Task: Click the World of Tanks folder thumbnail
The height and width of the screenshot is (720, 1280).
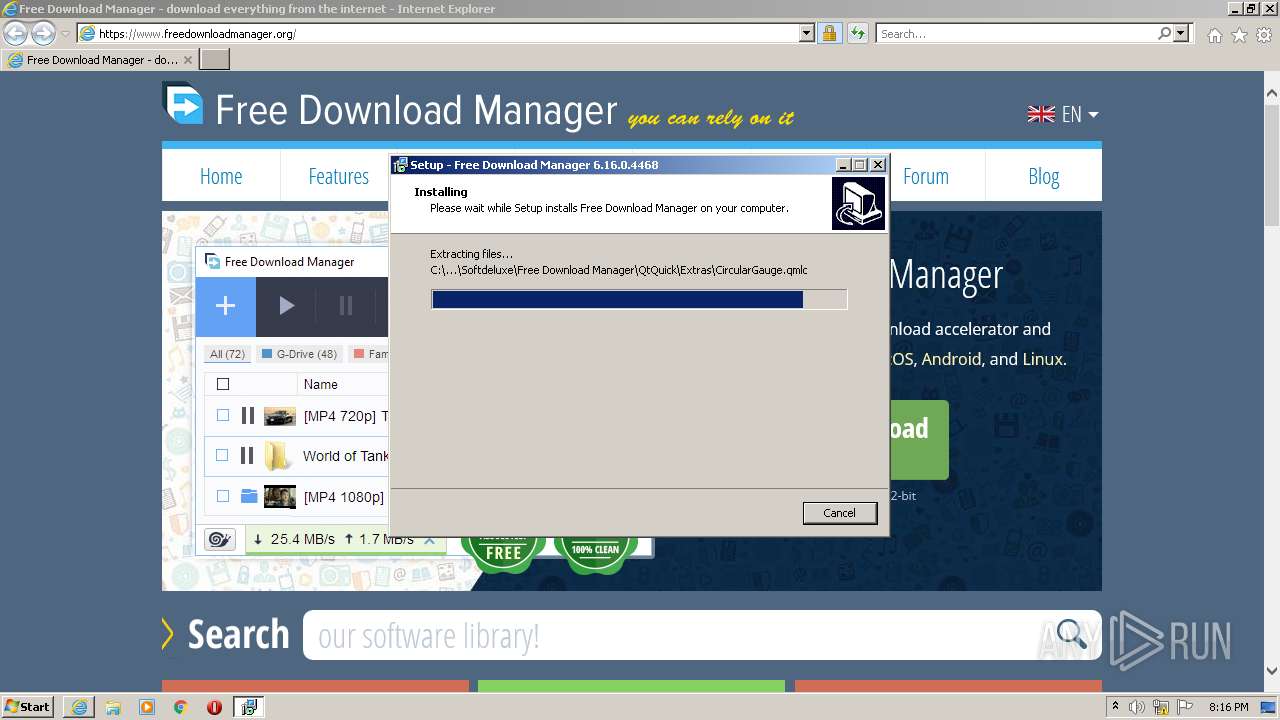Action: [277, 456]
